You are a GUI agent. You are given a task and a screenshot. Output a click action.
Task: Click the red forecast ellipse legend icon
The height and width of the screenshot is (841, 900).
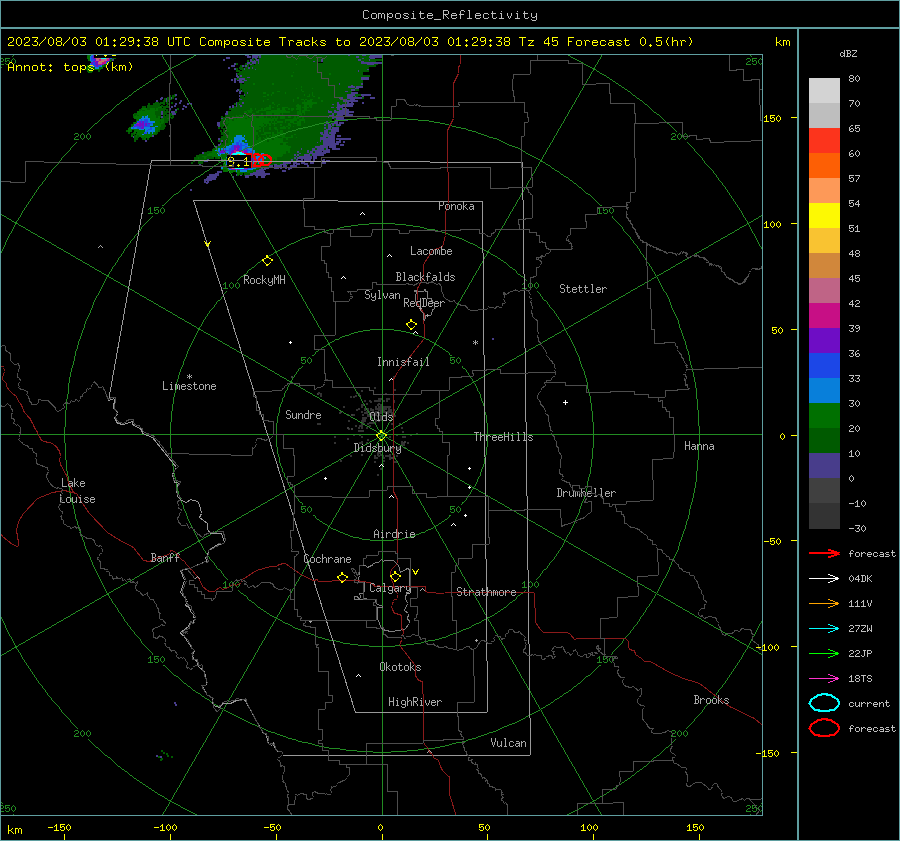[824, 728]
